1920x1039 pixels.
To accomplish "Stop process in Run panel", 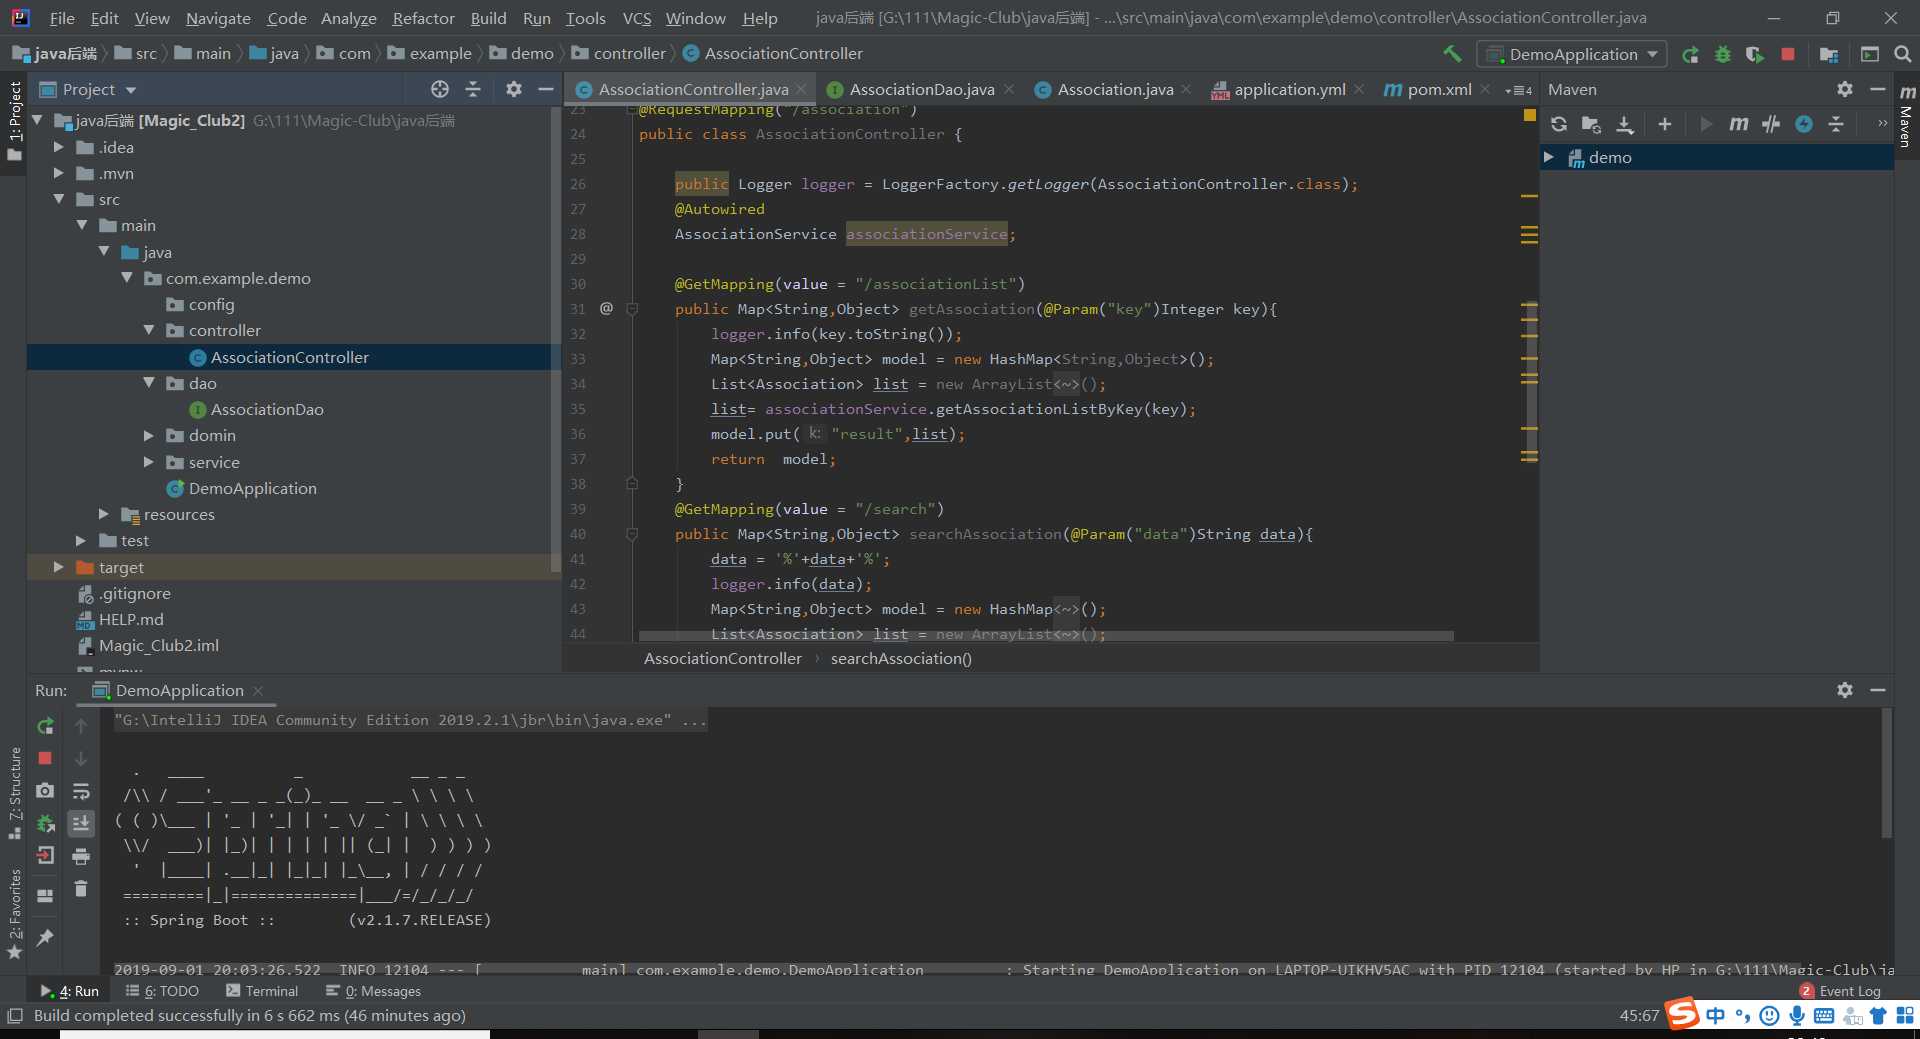I will coord(45,758).
